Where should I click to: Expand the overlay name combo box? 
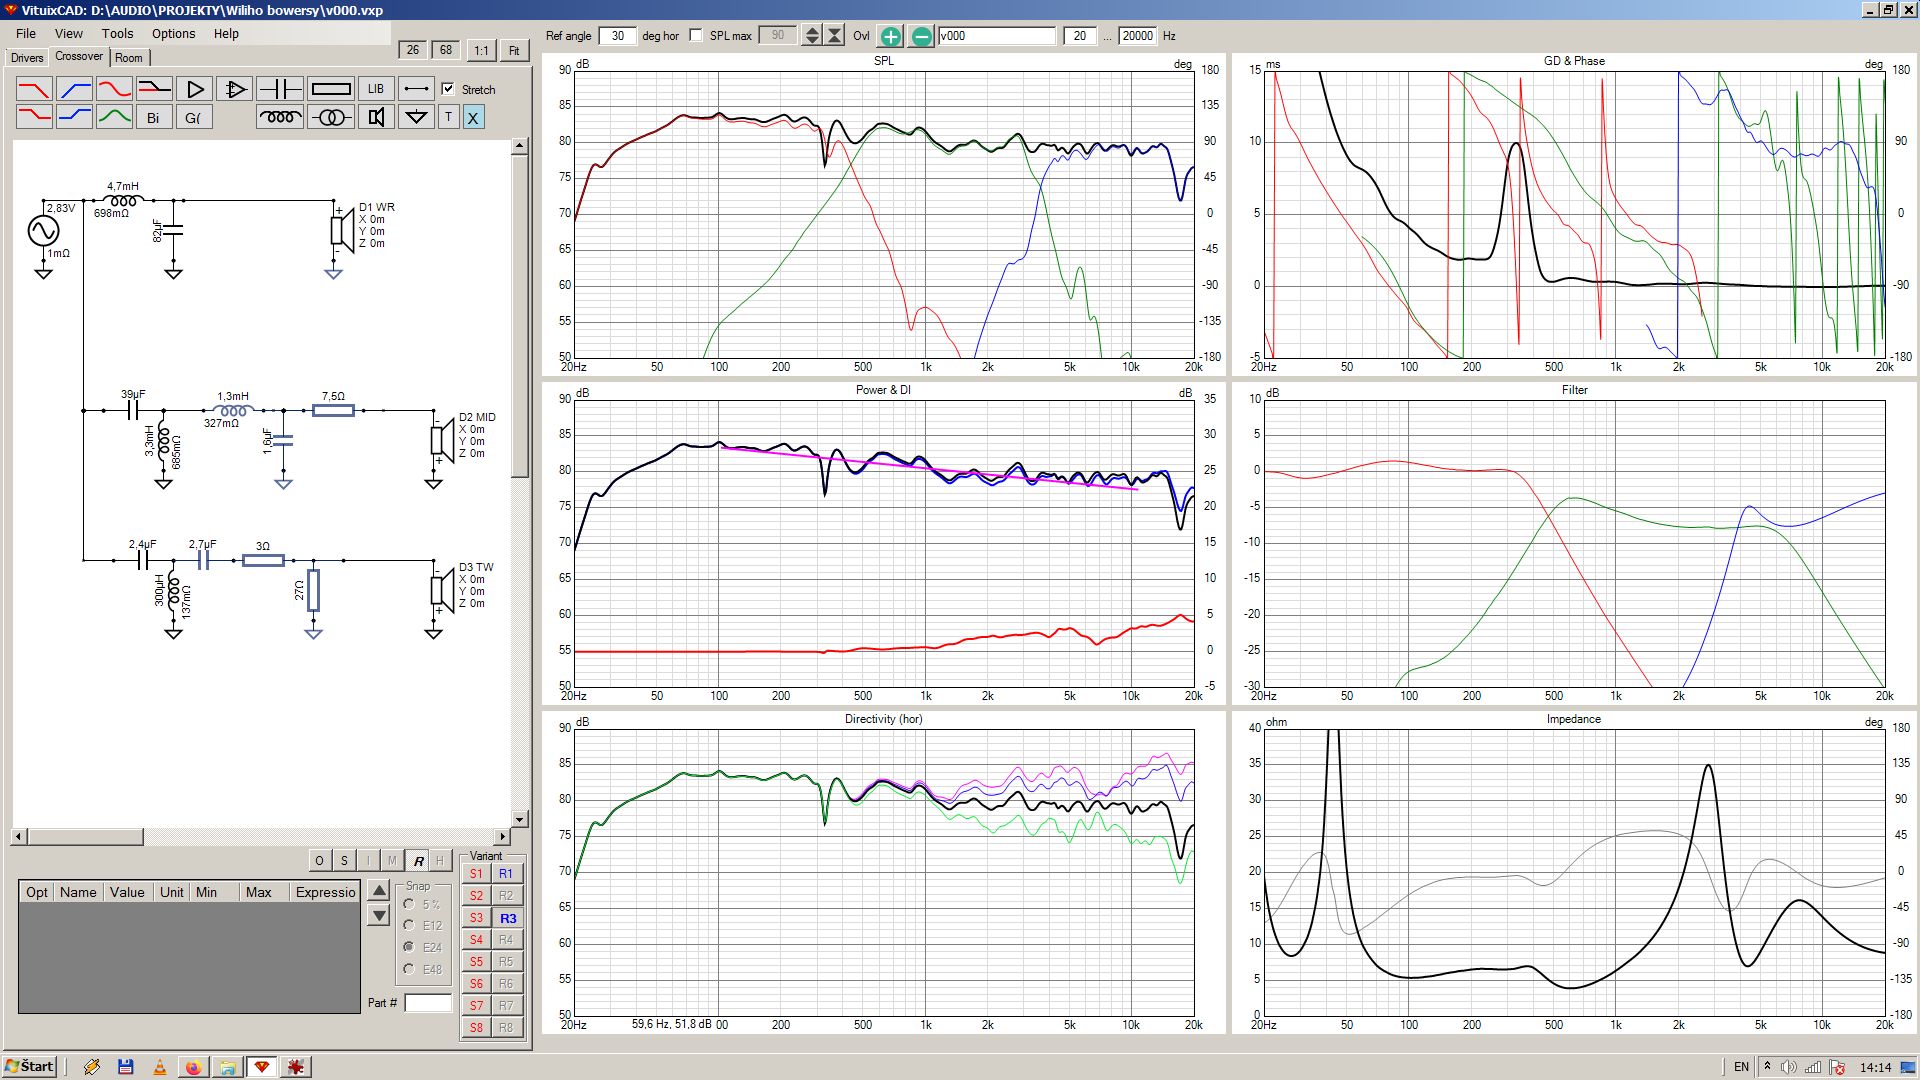tap(996, 36)
